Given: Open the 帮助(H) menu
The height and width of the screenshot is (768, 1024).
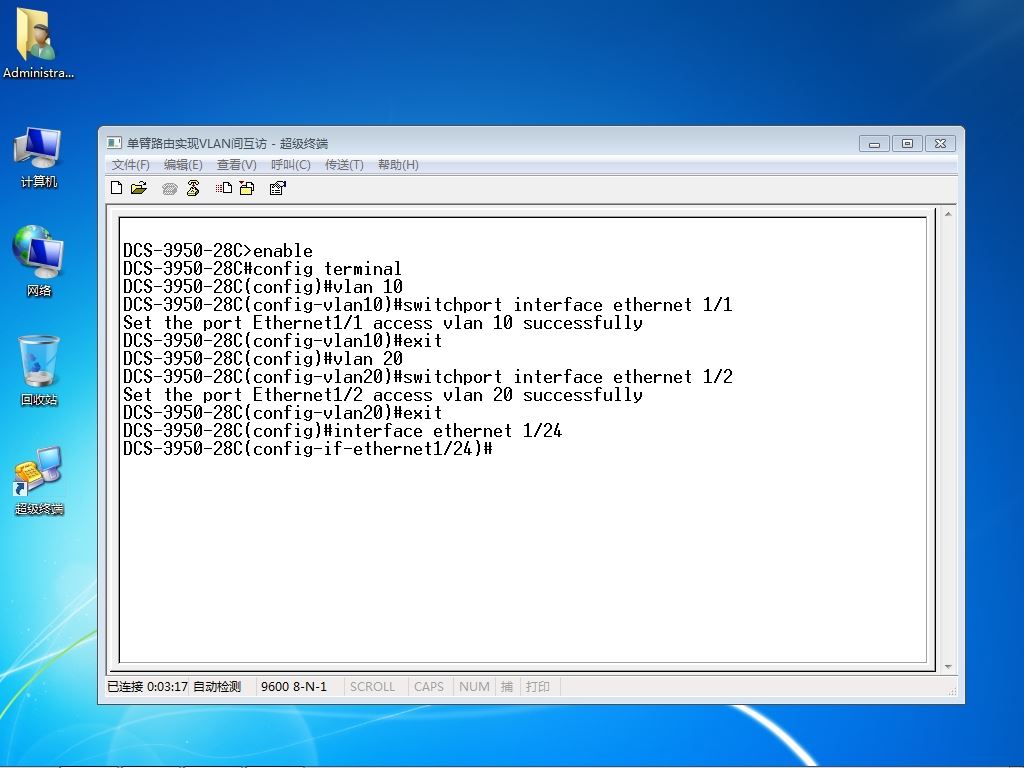Looking at the screenshot, I should pos(398,165).
